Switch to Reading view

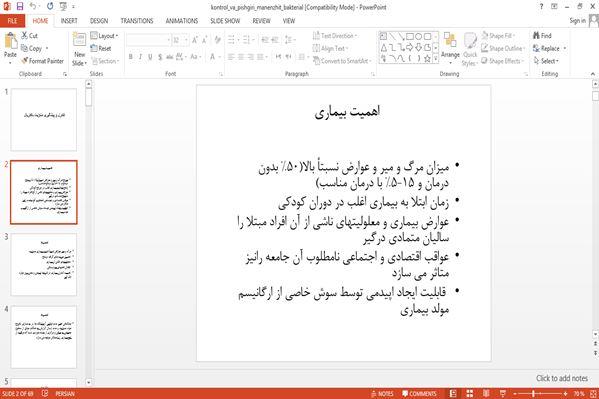click(486, 394)
